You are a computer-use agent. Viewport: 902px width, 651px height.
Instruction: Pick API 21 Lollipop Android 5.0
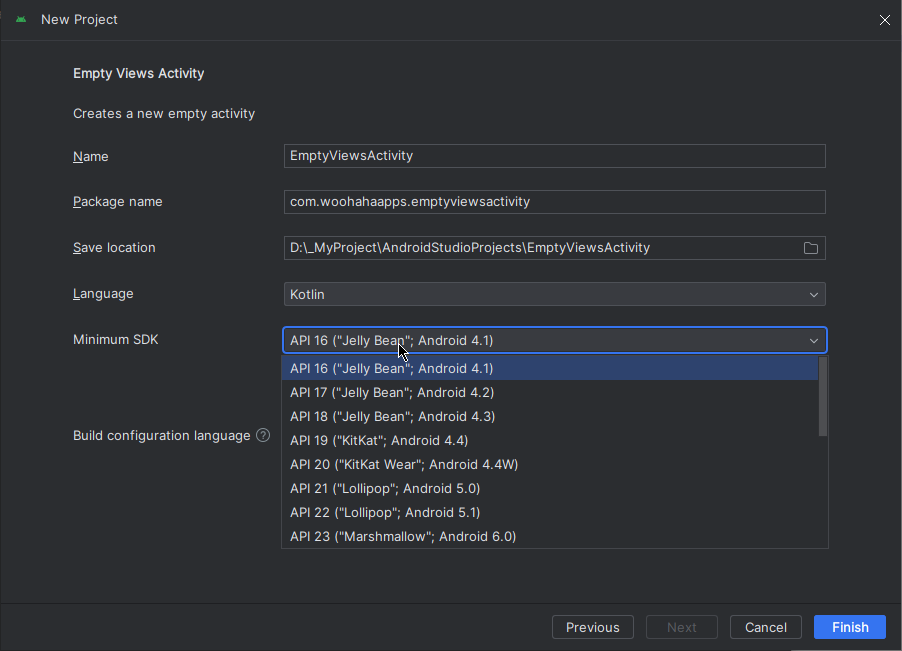tap(550, 489)
